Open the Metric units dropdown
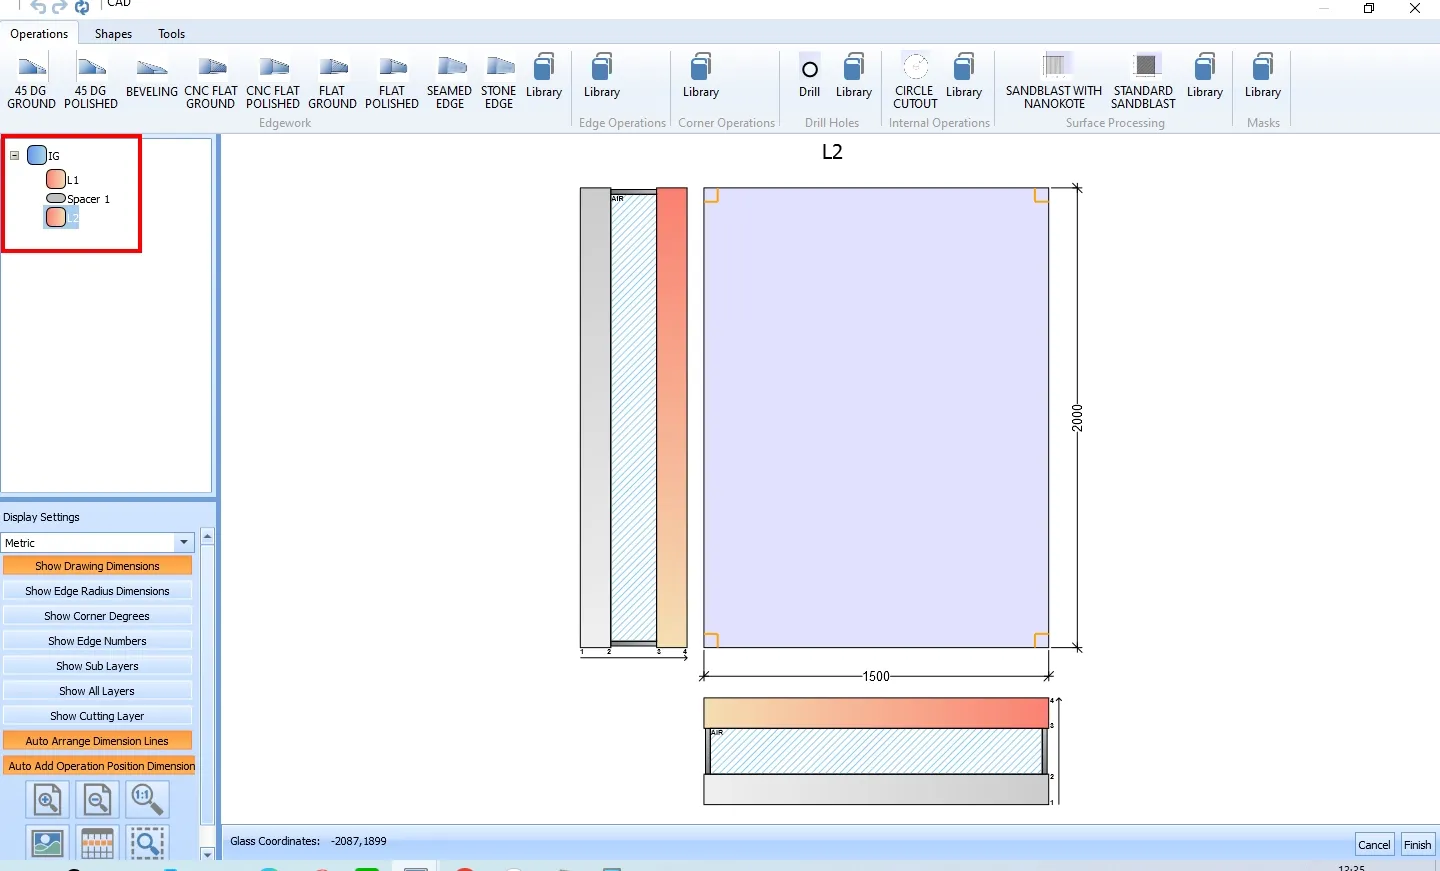This screenshot has width=1440, height=871. pos(184,542)
